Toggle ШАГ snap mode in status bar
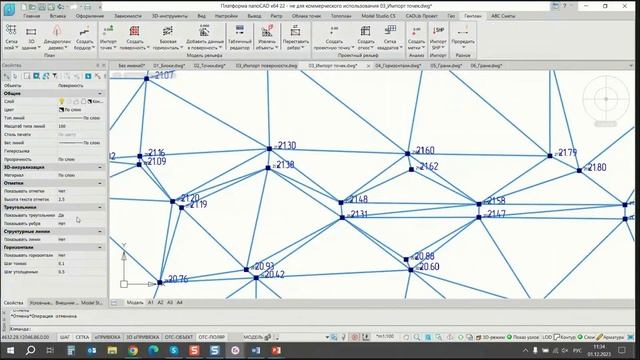 (64, 337)
